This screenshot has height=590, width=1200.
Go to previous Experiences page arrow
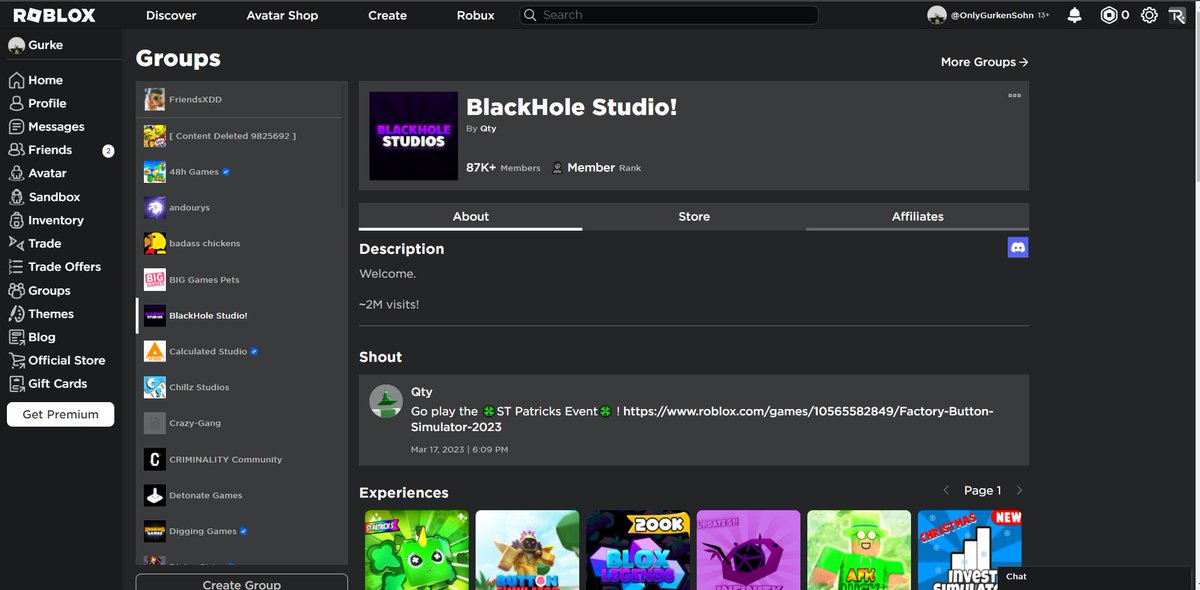[946, 490]
